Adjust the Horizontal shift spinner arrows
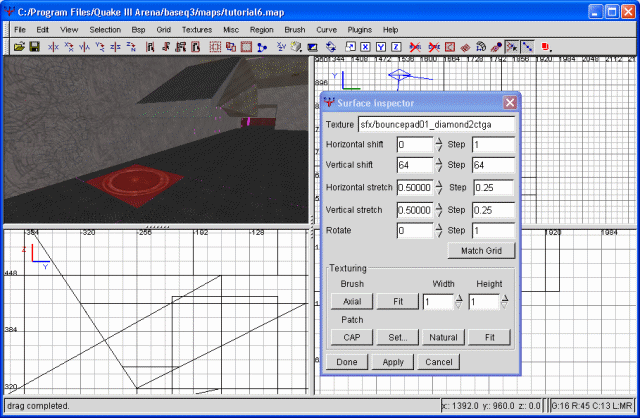The image size is (640, 418). (x=439, y=145)
